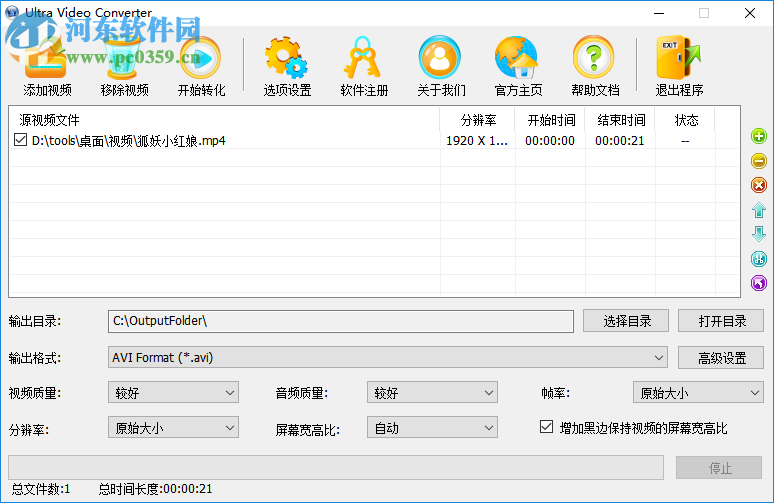Click the 源视频文件 column header
This screenshot has width=774, height=503.
tap(225, 120)
